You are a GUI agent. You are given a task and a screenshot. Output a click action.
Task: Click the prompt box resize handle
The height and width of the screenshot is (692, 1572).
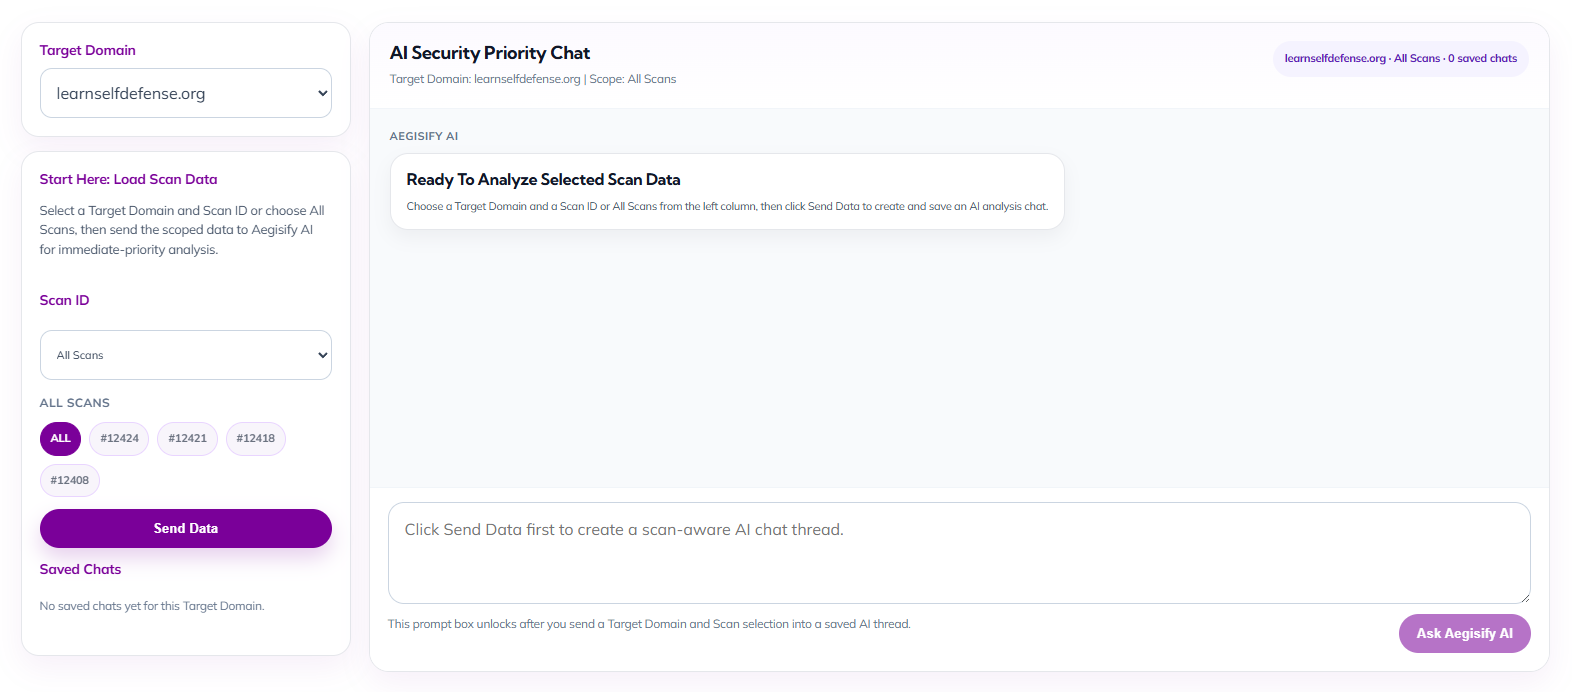pos(1524,597)
